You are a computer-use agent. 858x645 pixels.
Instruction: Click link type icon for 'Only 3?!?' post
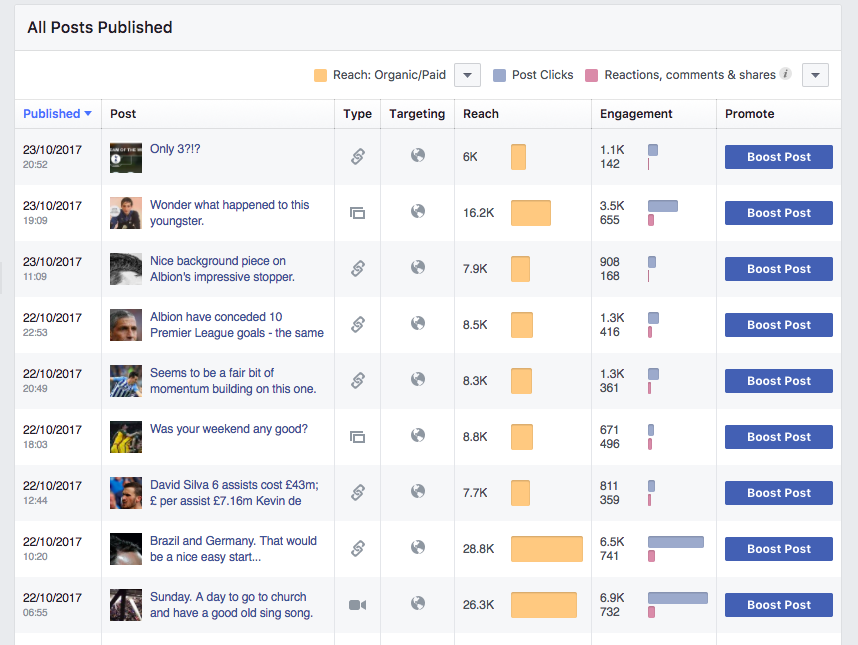pos(358,156)
